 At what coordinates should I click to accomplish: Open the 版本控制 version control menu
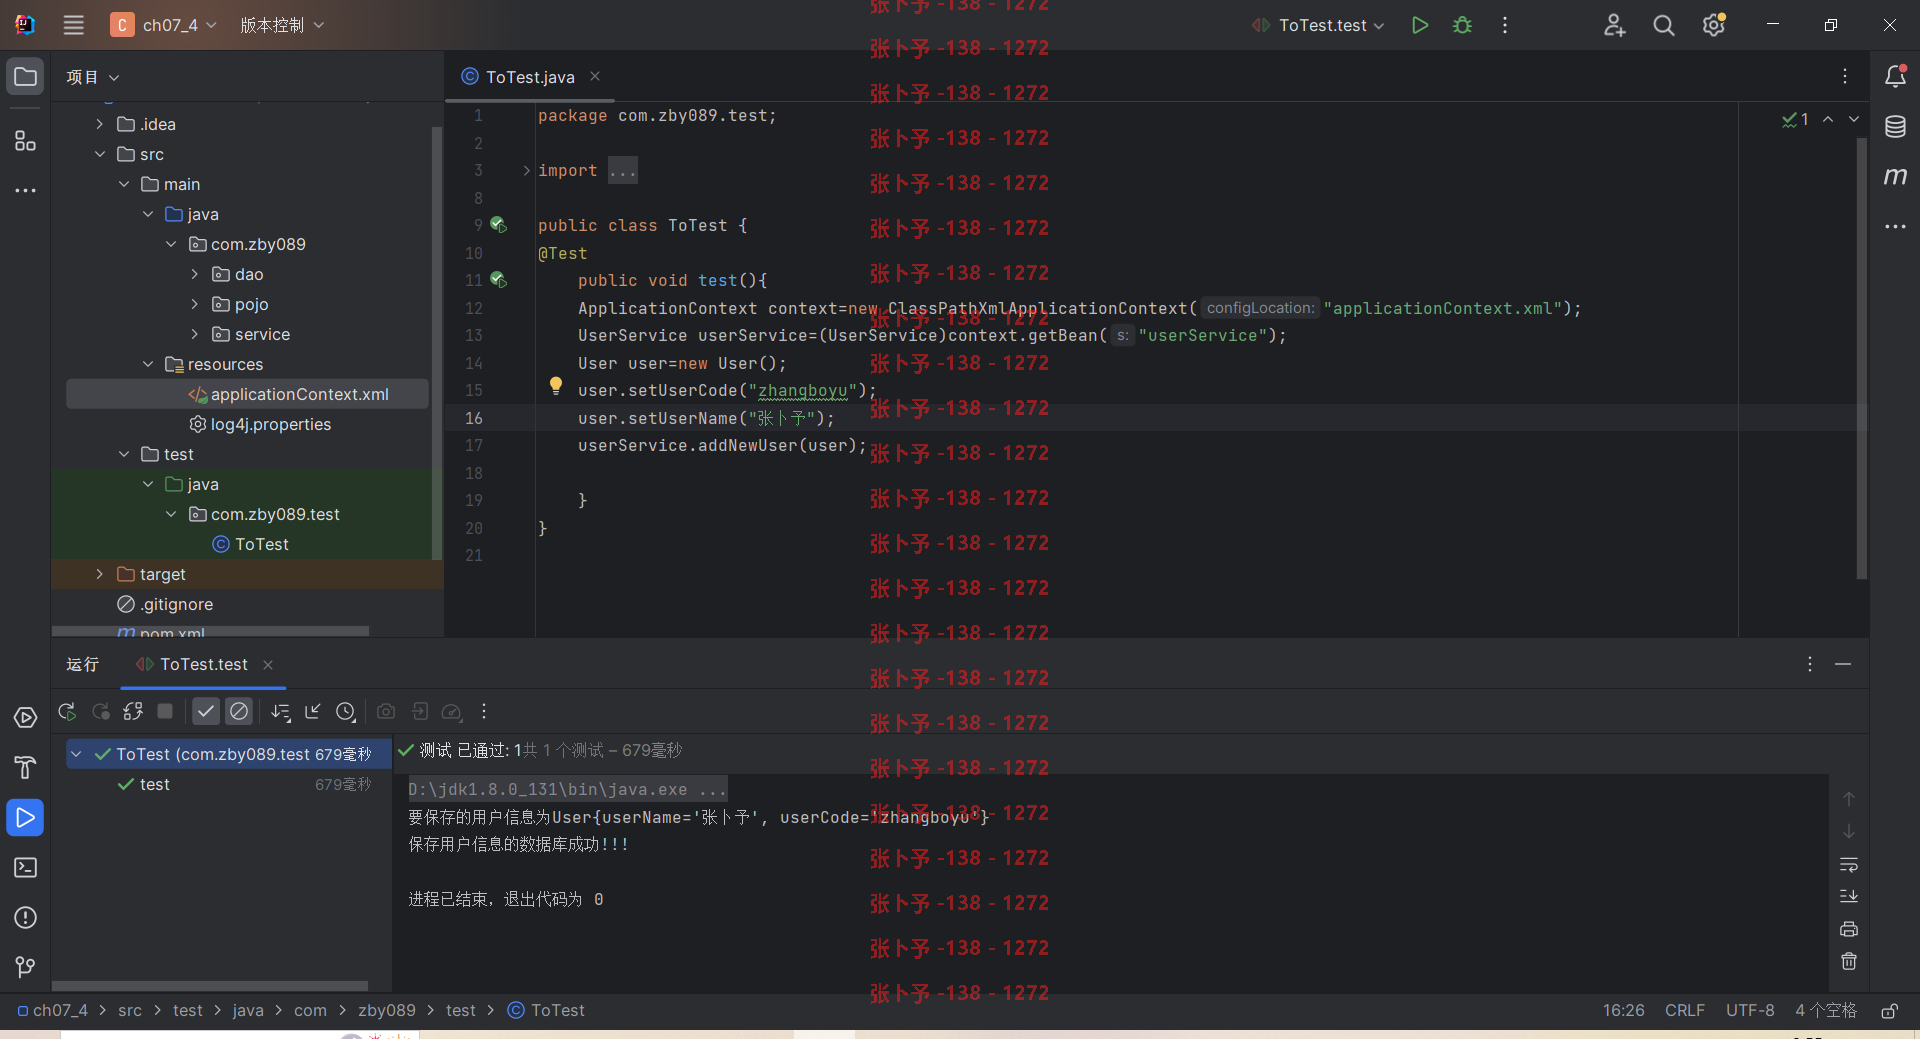point(282,25)
